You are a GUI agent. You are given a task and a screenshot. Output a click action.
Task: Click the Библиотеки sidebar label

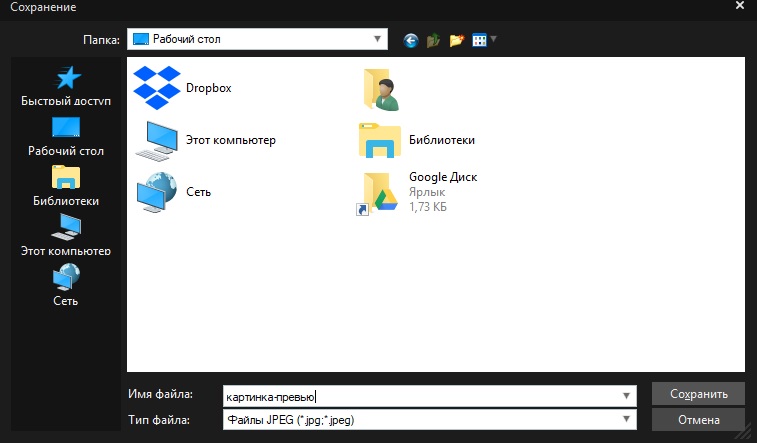point(66,201)
